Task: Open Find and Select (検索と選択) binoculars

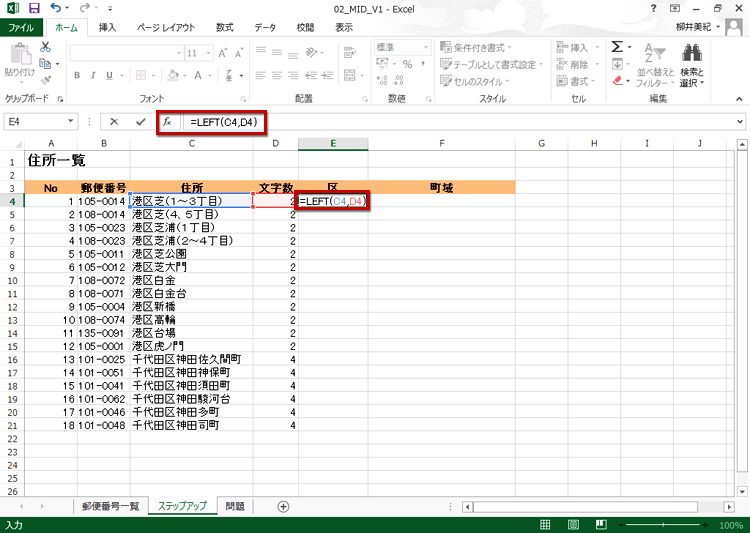Action: [x=692, y=65]
